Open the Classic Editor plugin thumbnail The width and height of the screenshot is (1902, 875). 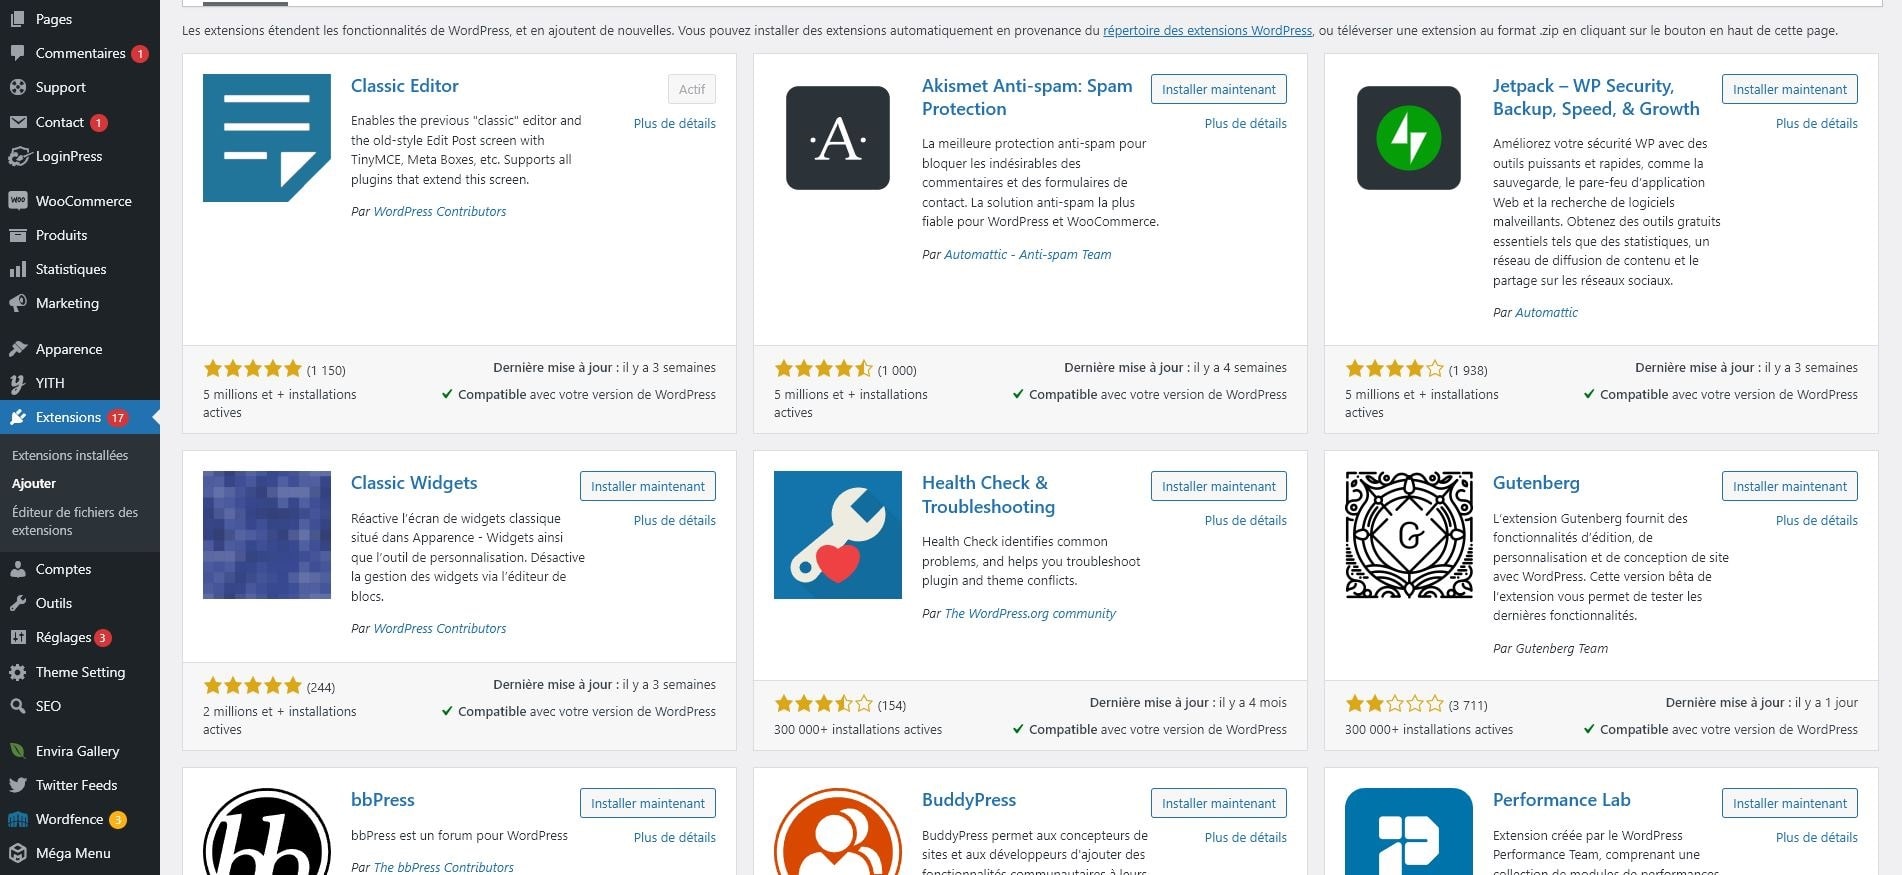tap(267, 138)
